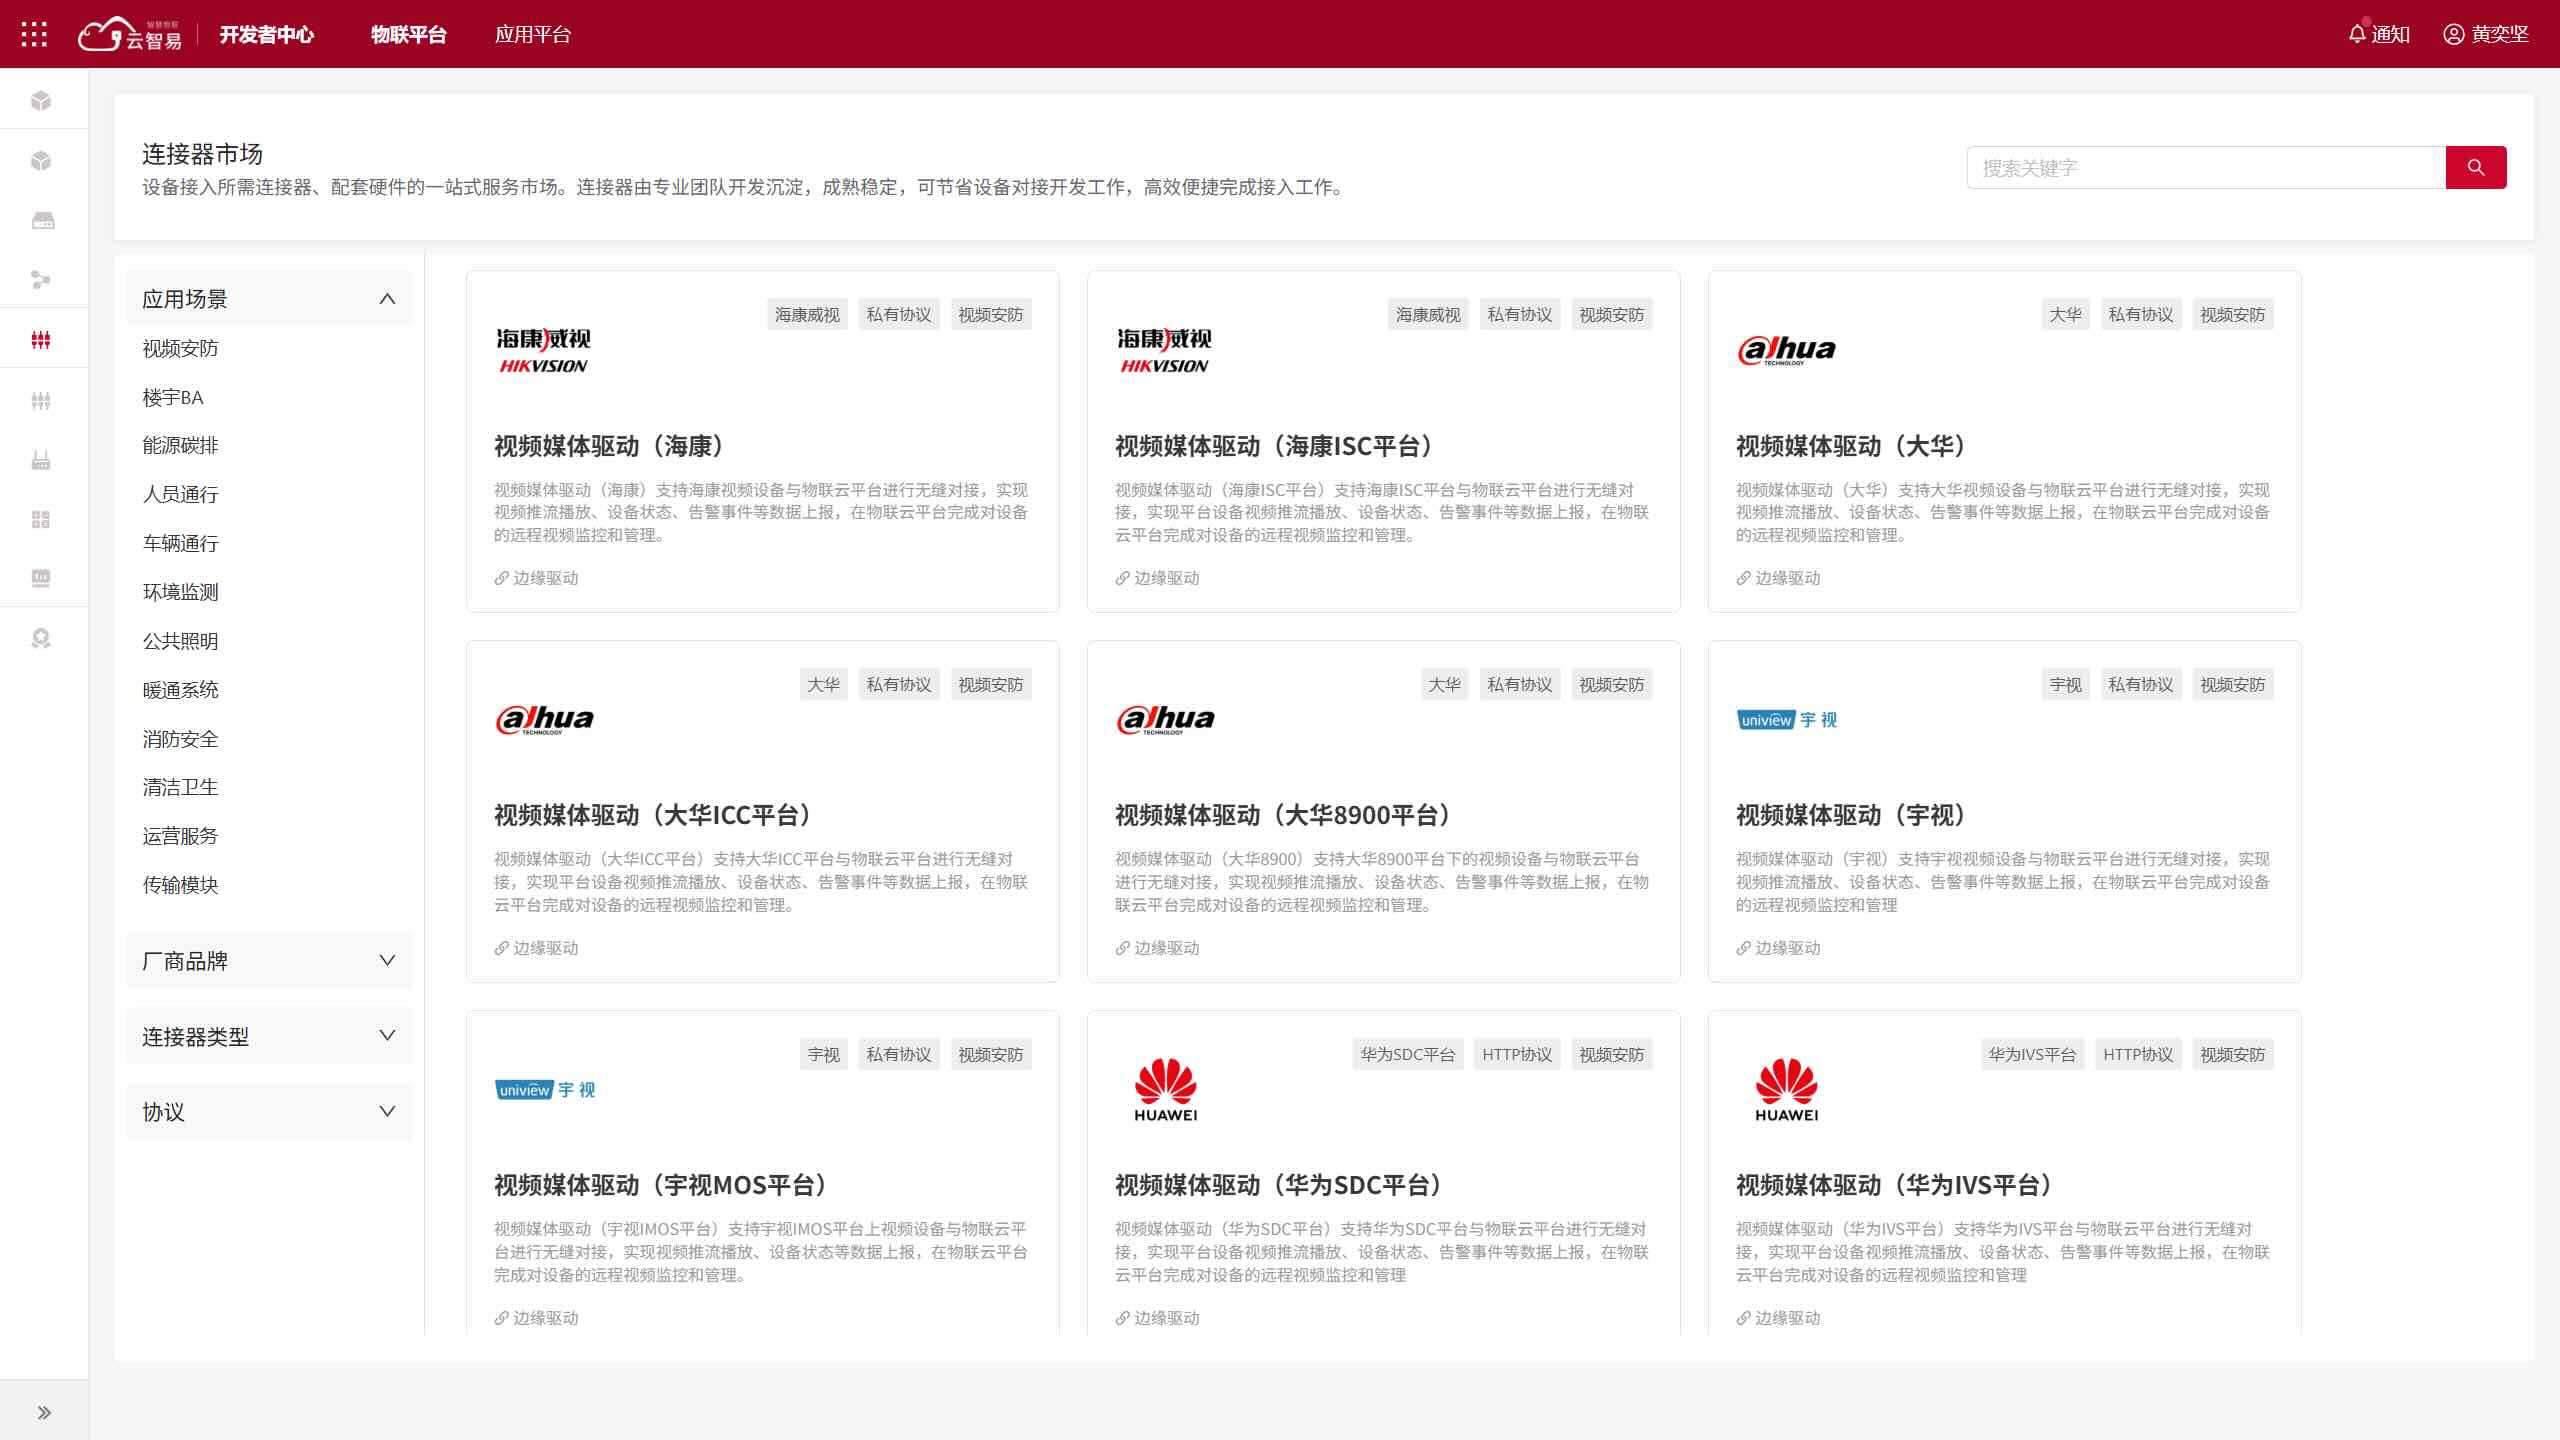
Task: Click Hikvision logo on 海康ISC平台 card
Action: pyautogui.click(x=1164, y=351)
